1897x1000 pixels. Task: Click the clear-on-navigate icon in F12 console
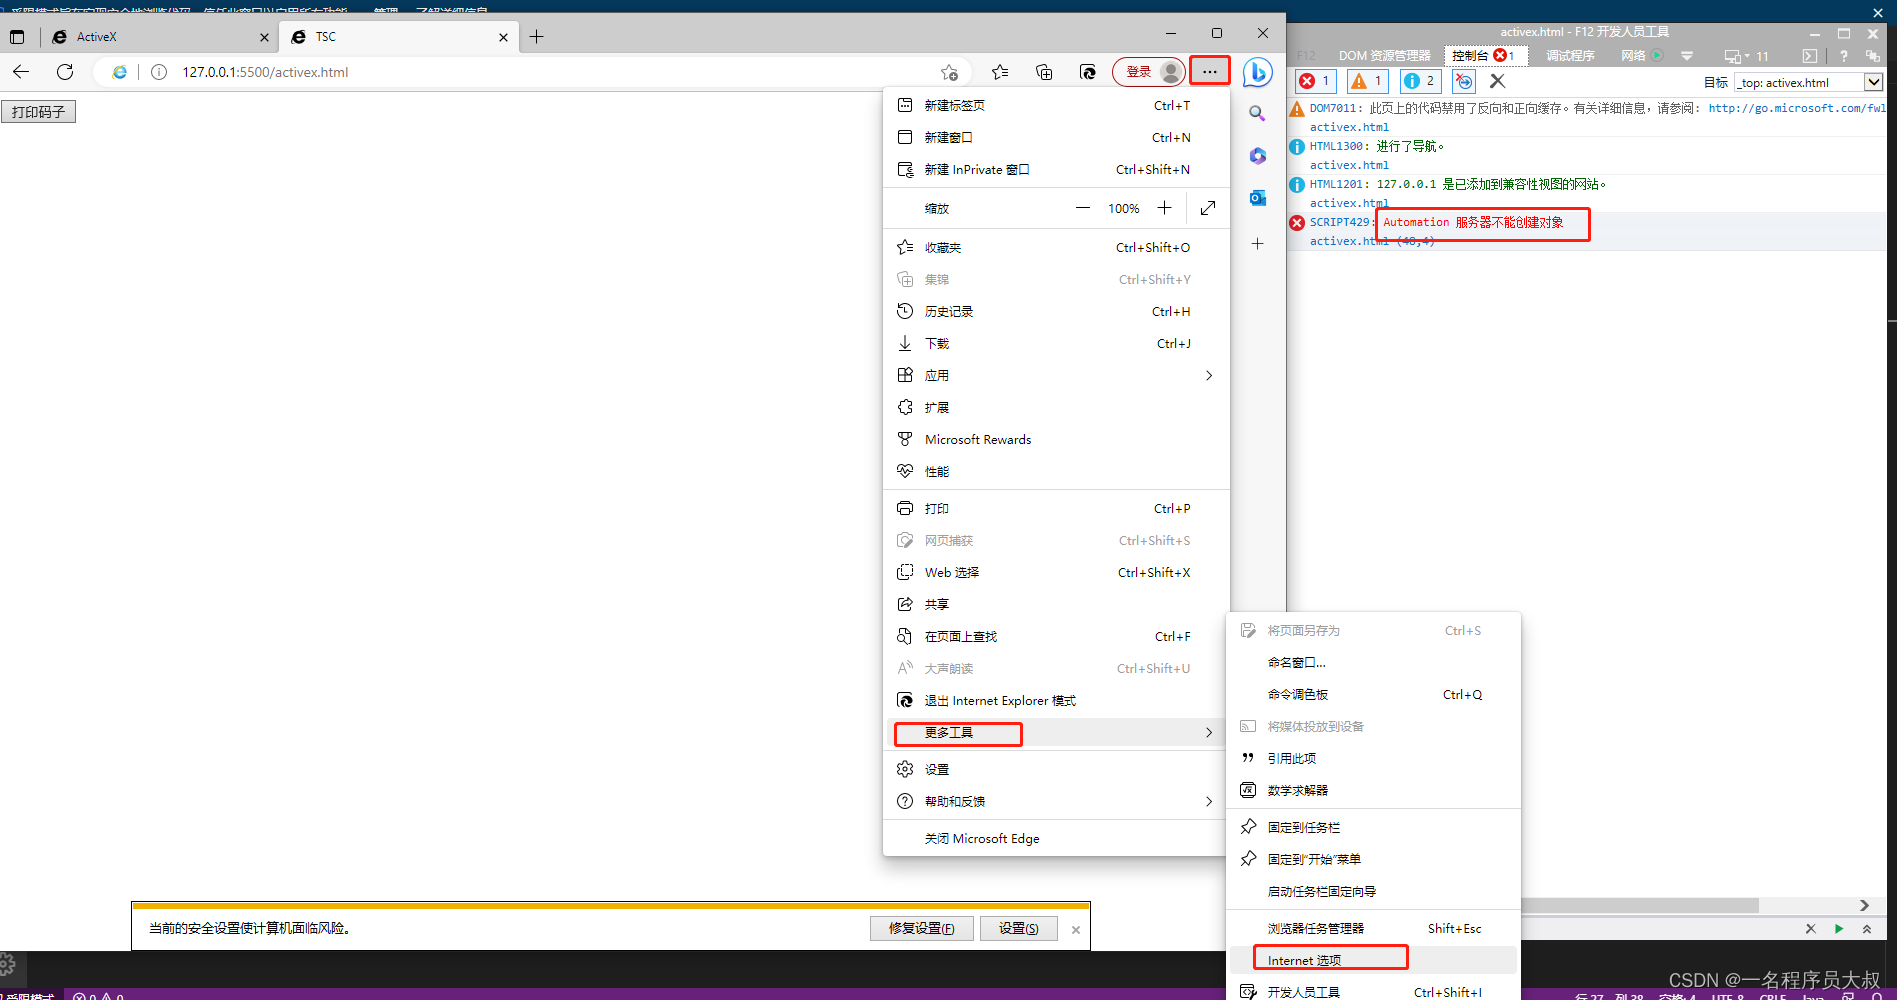(x=1464, y=81)
